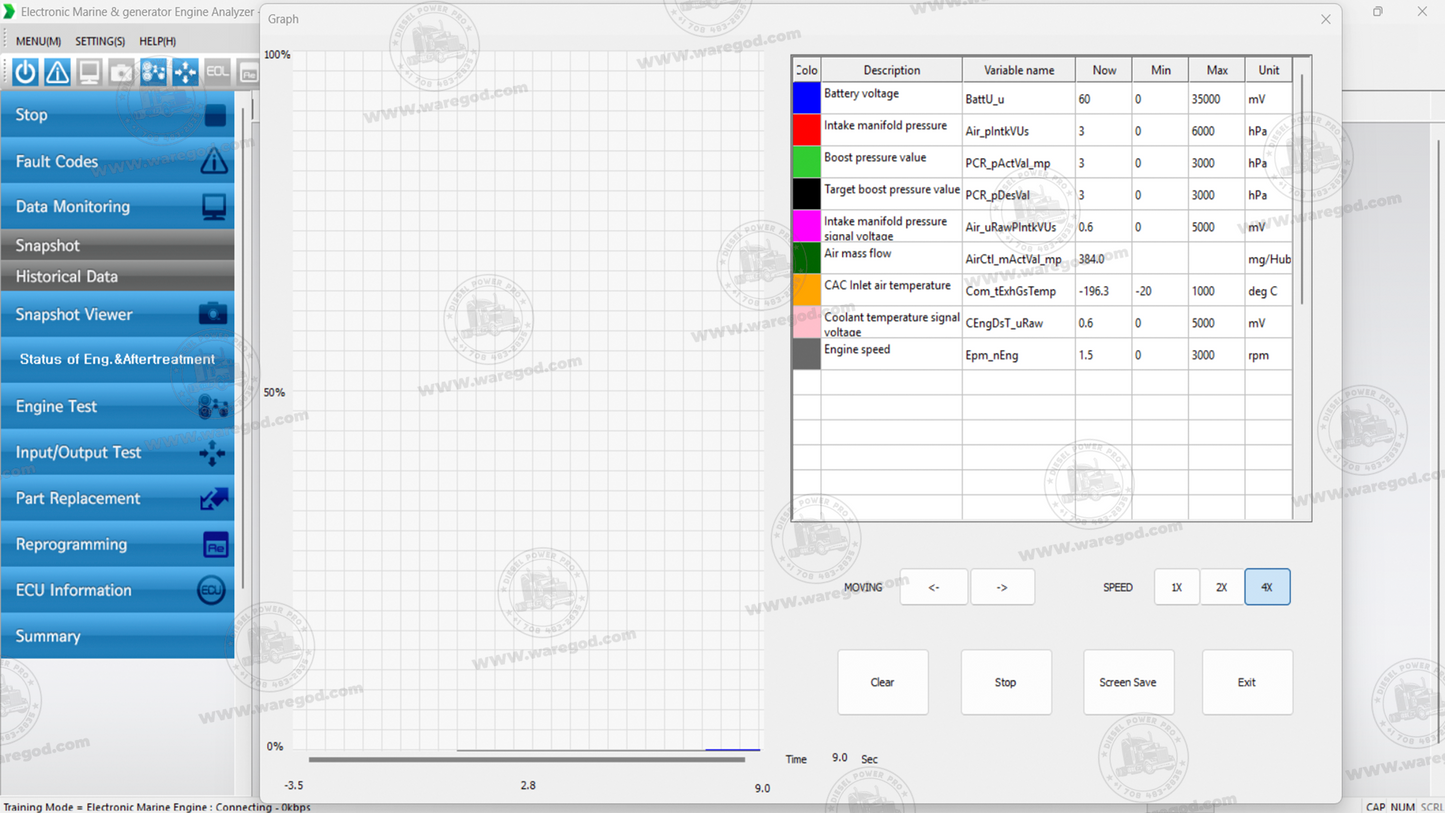This screenshot has width=1445, height=813.
Task: Click the input/output arrows toolbar icon
Action: click(x=185, y=72)
